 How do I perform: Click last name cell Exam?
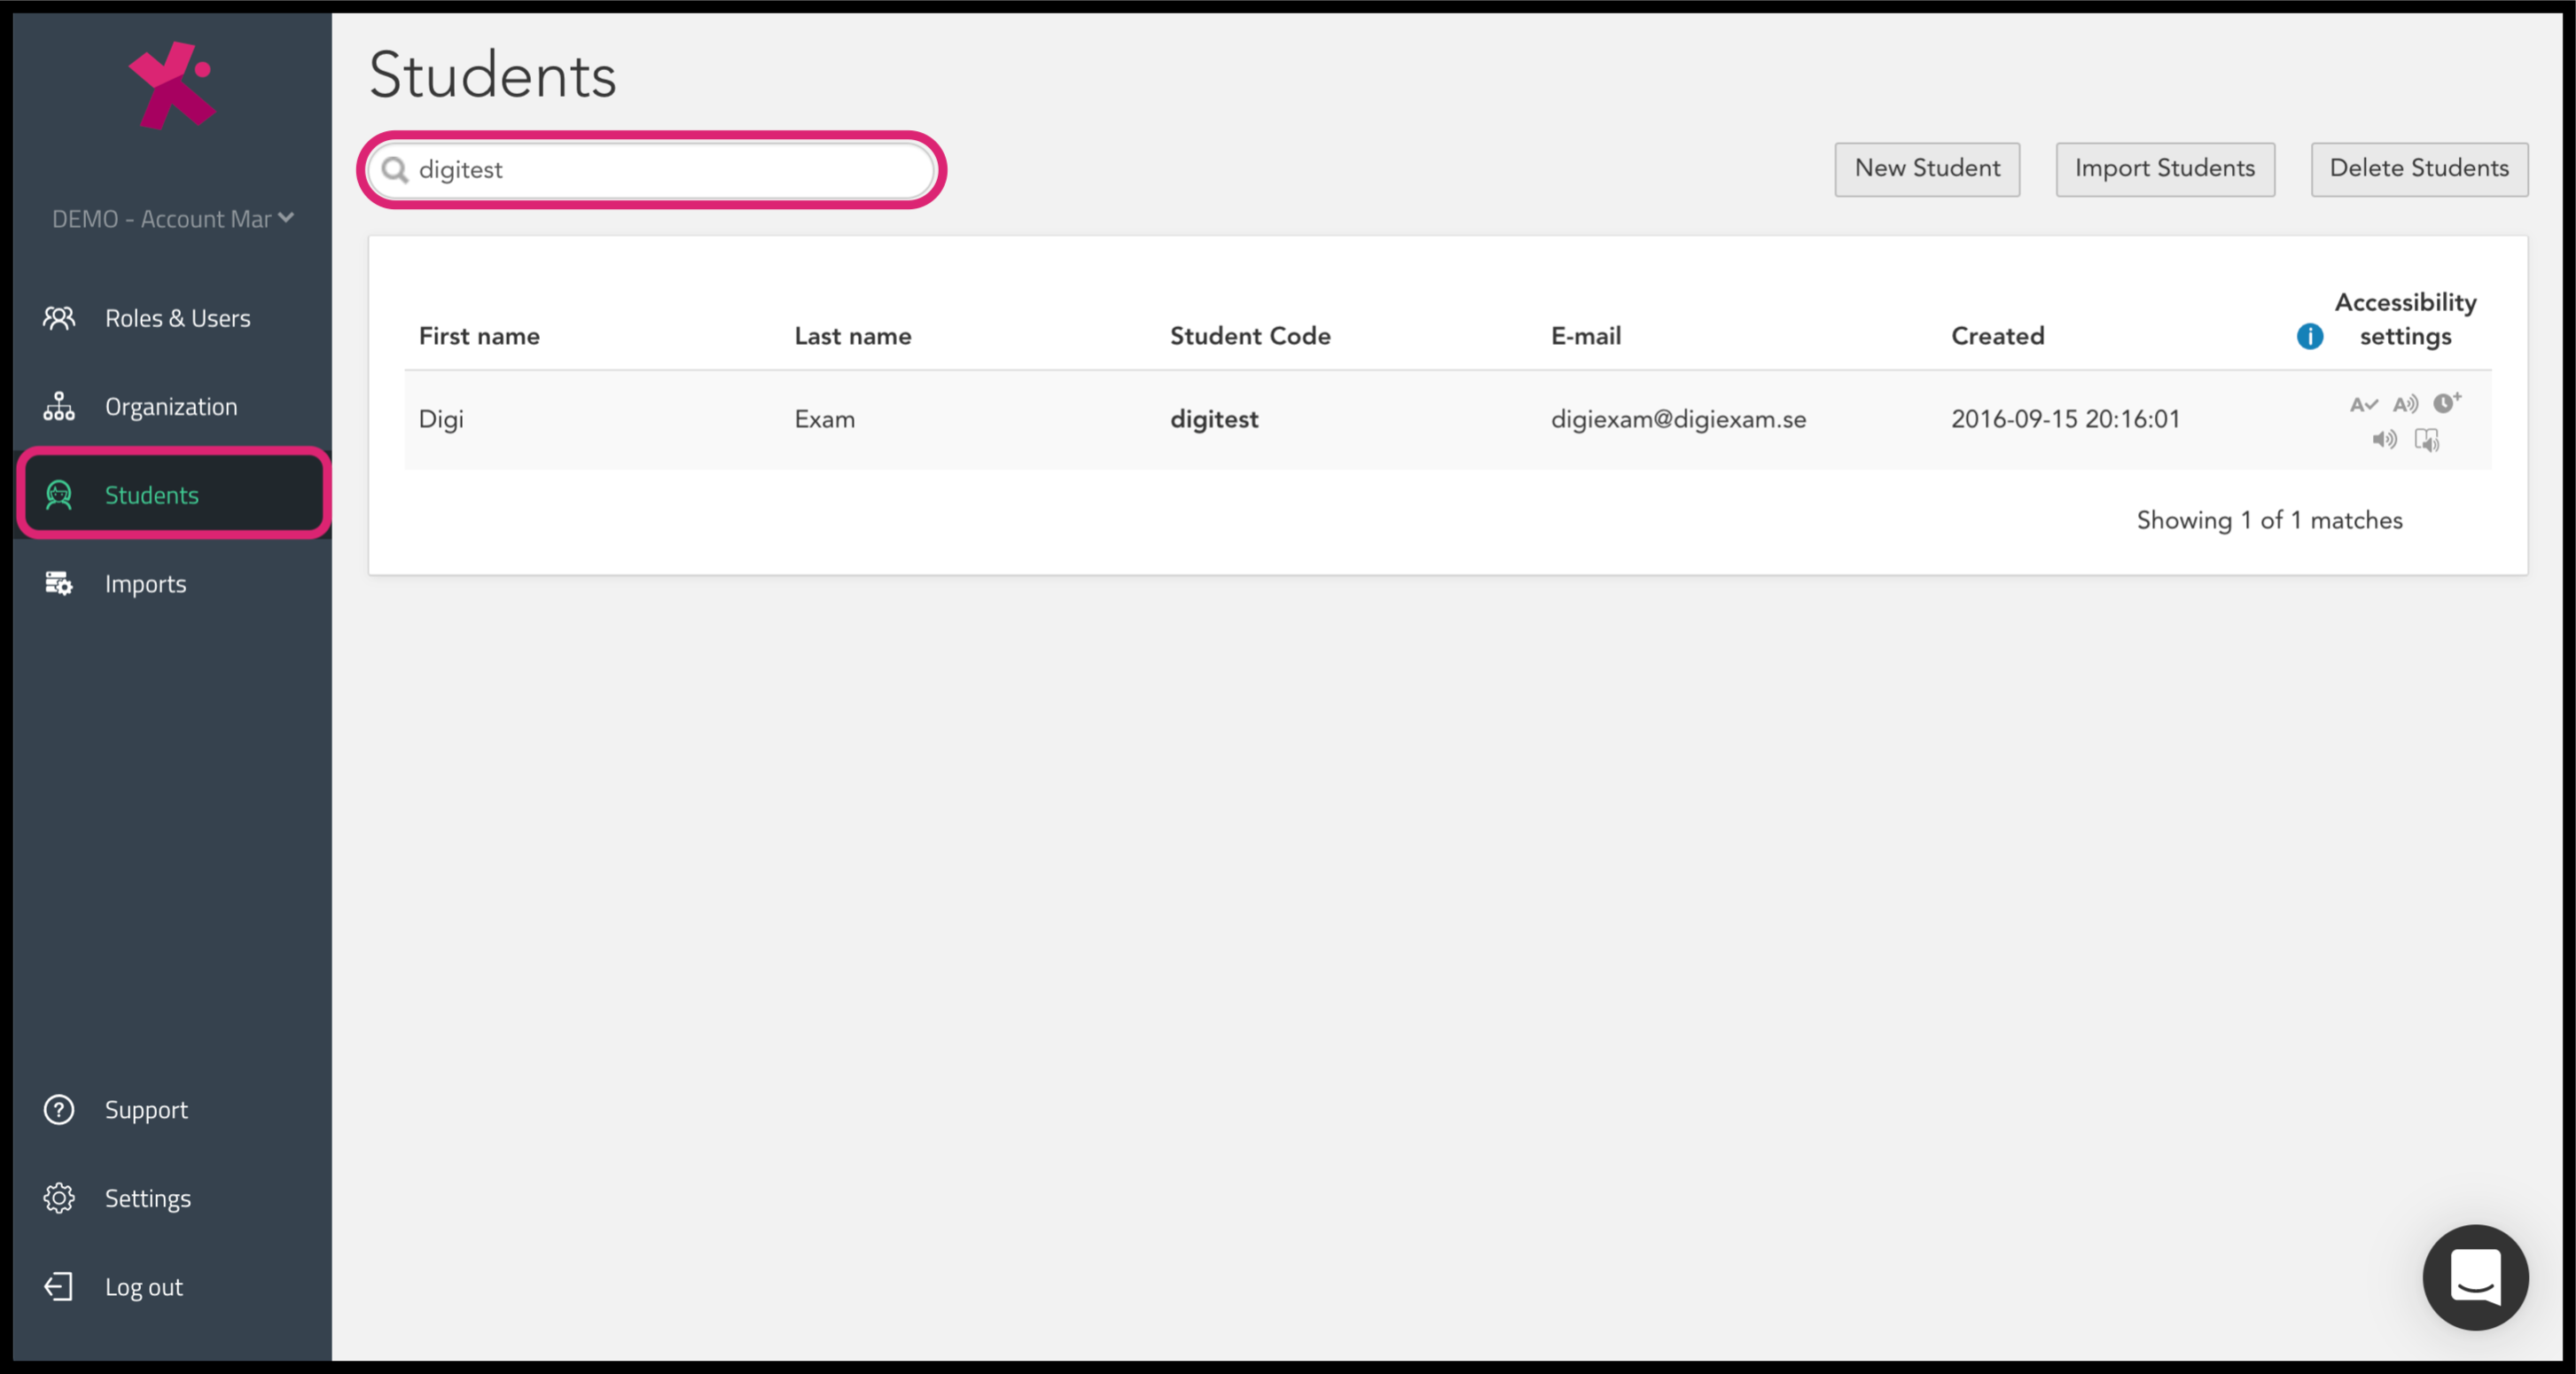coord(825,419)
